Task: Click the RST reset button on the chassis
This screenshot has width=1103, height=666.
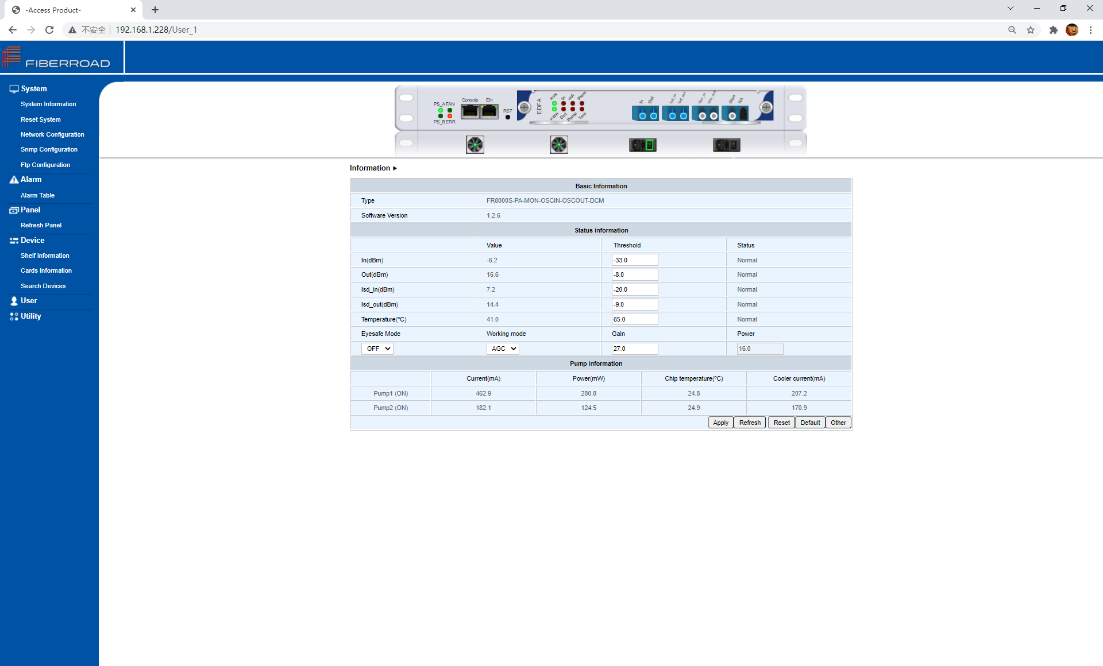Action: click(507, 117)
